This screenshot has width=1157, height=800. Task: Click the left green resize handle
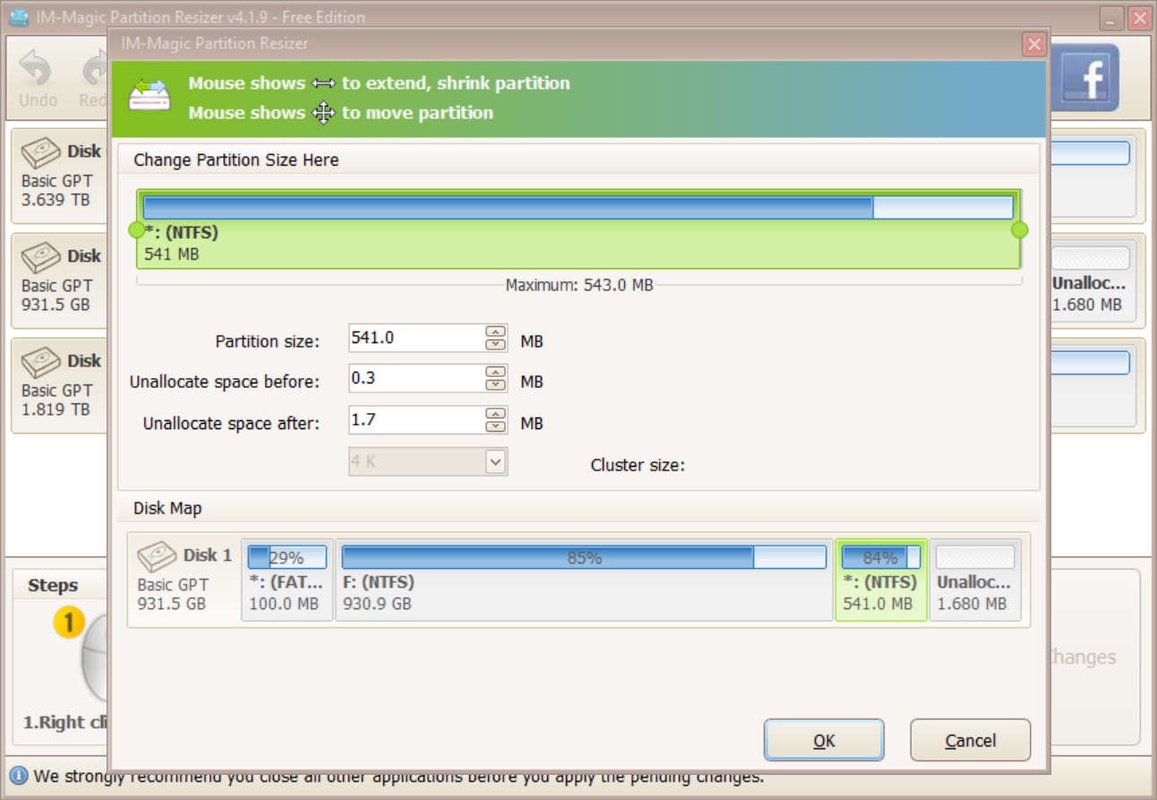click(x=137, y=230)
